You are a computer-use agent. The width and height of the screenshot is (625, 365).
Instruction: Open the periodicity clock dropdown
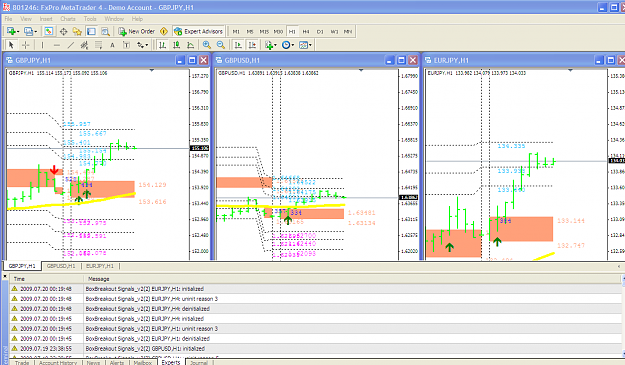click(288, 45)
